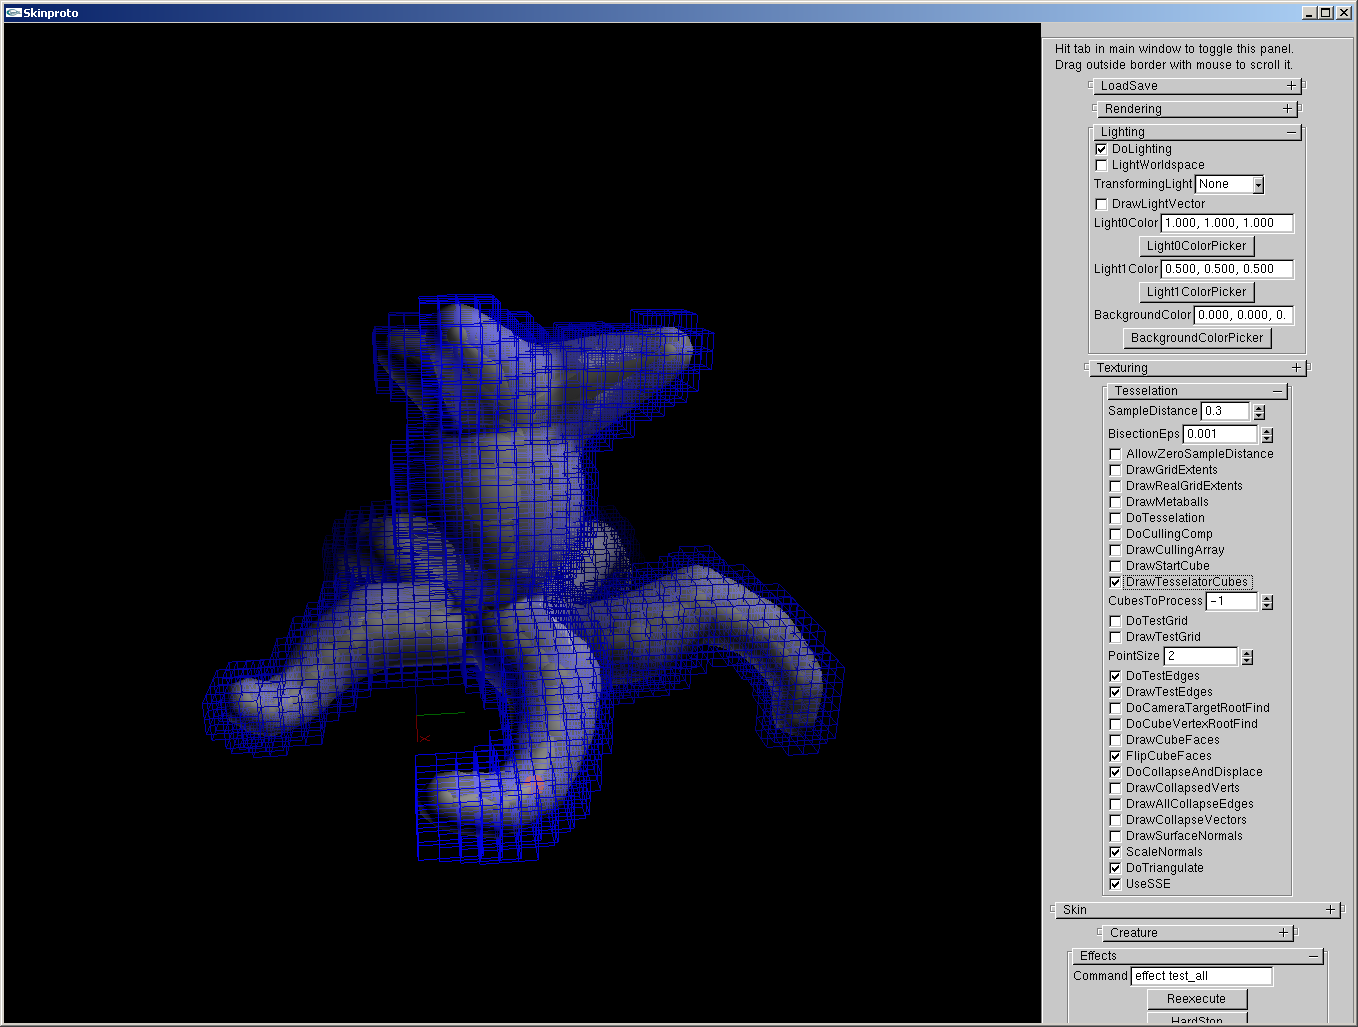The image size is (1358, 1027).
Task: Click the SampleDistance spinner arrows
Action: (1259, 412)
